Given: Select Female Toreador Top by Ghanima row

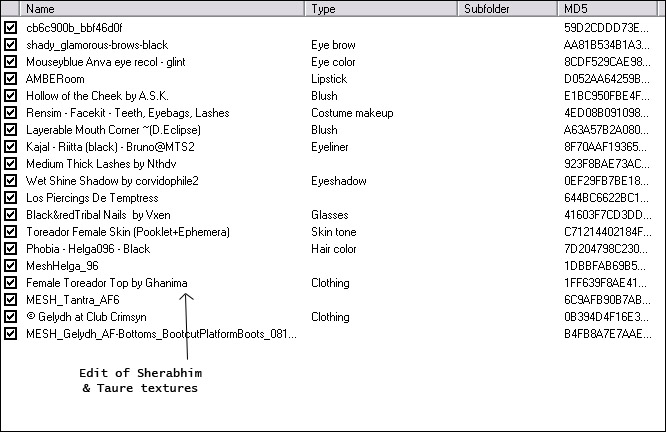Looking at the screenshot, I should [107, 283].
